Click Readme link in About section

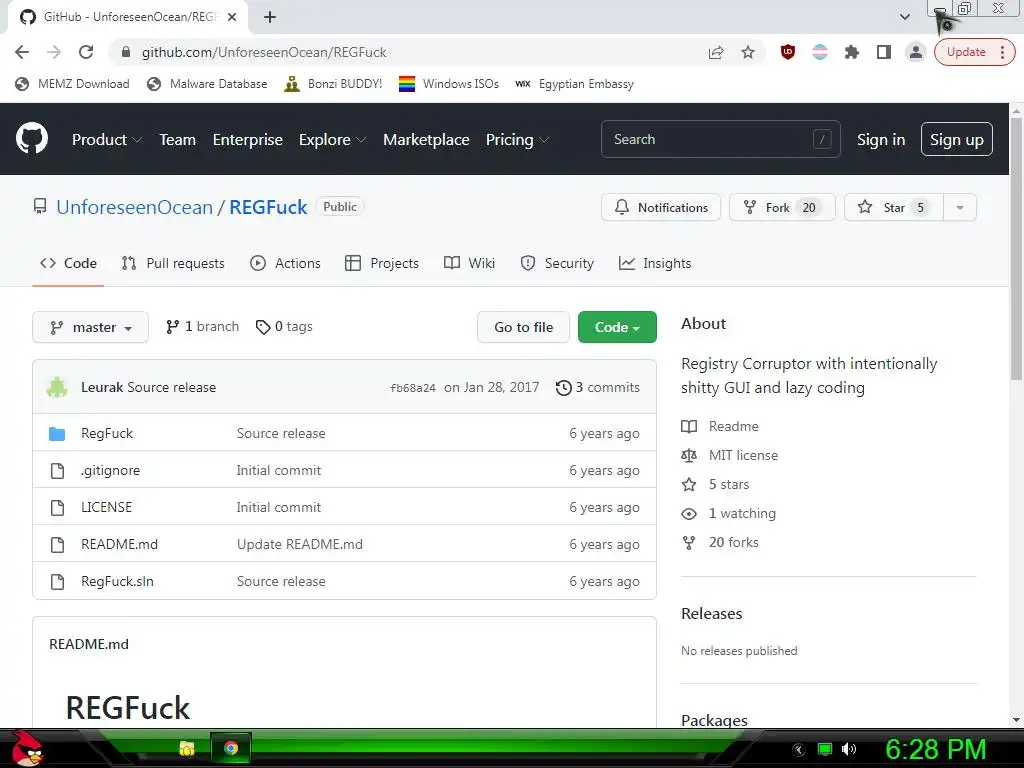[720, 426]
